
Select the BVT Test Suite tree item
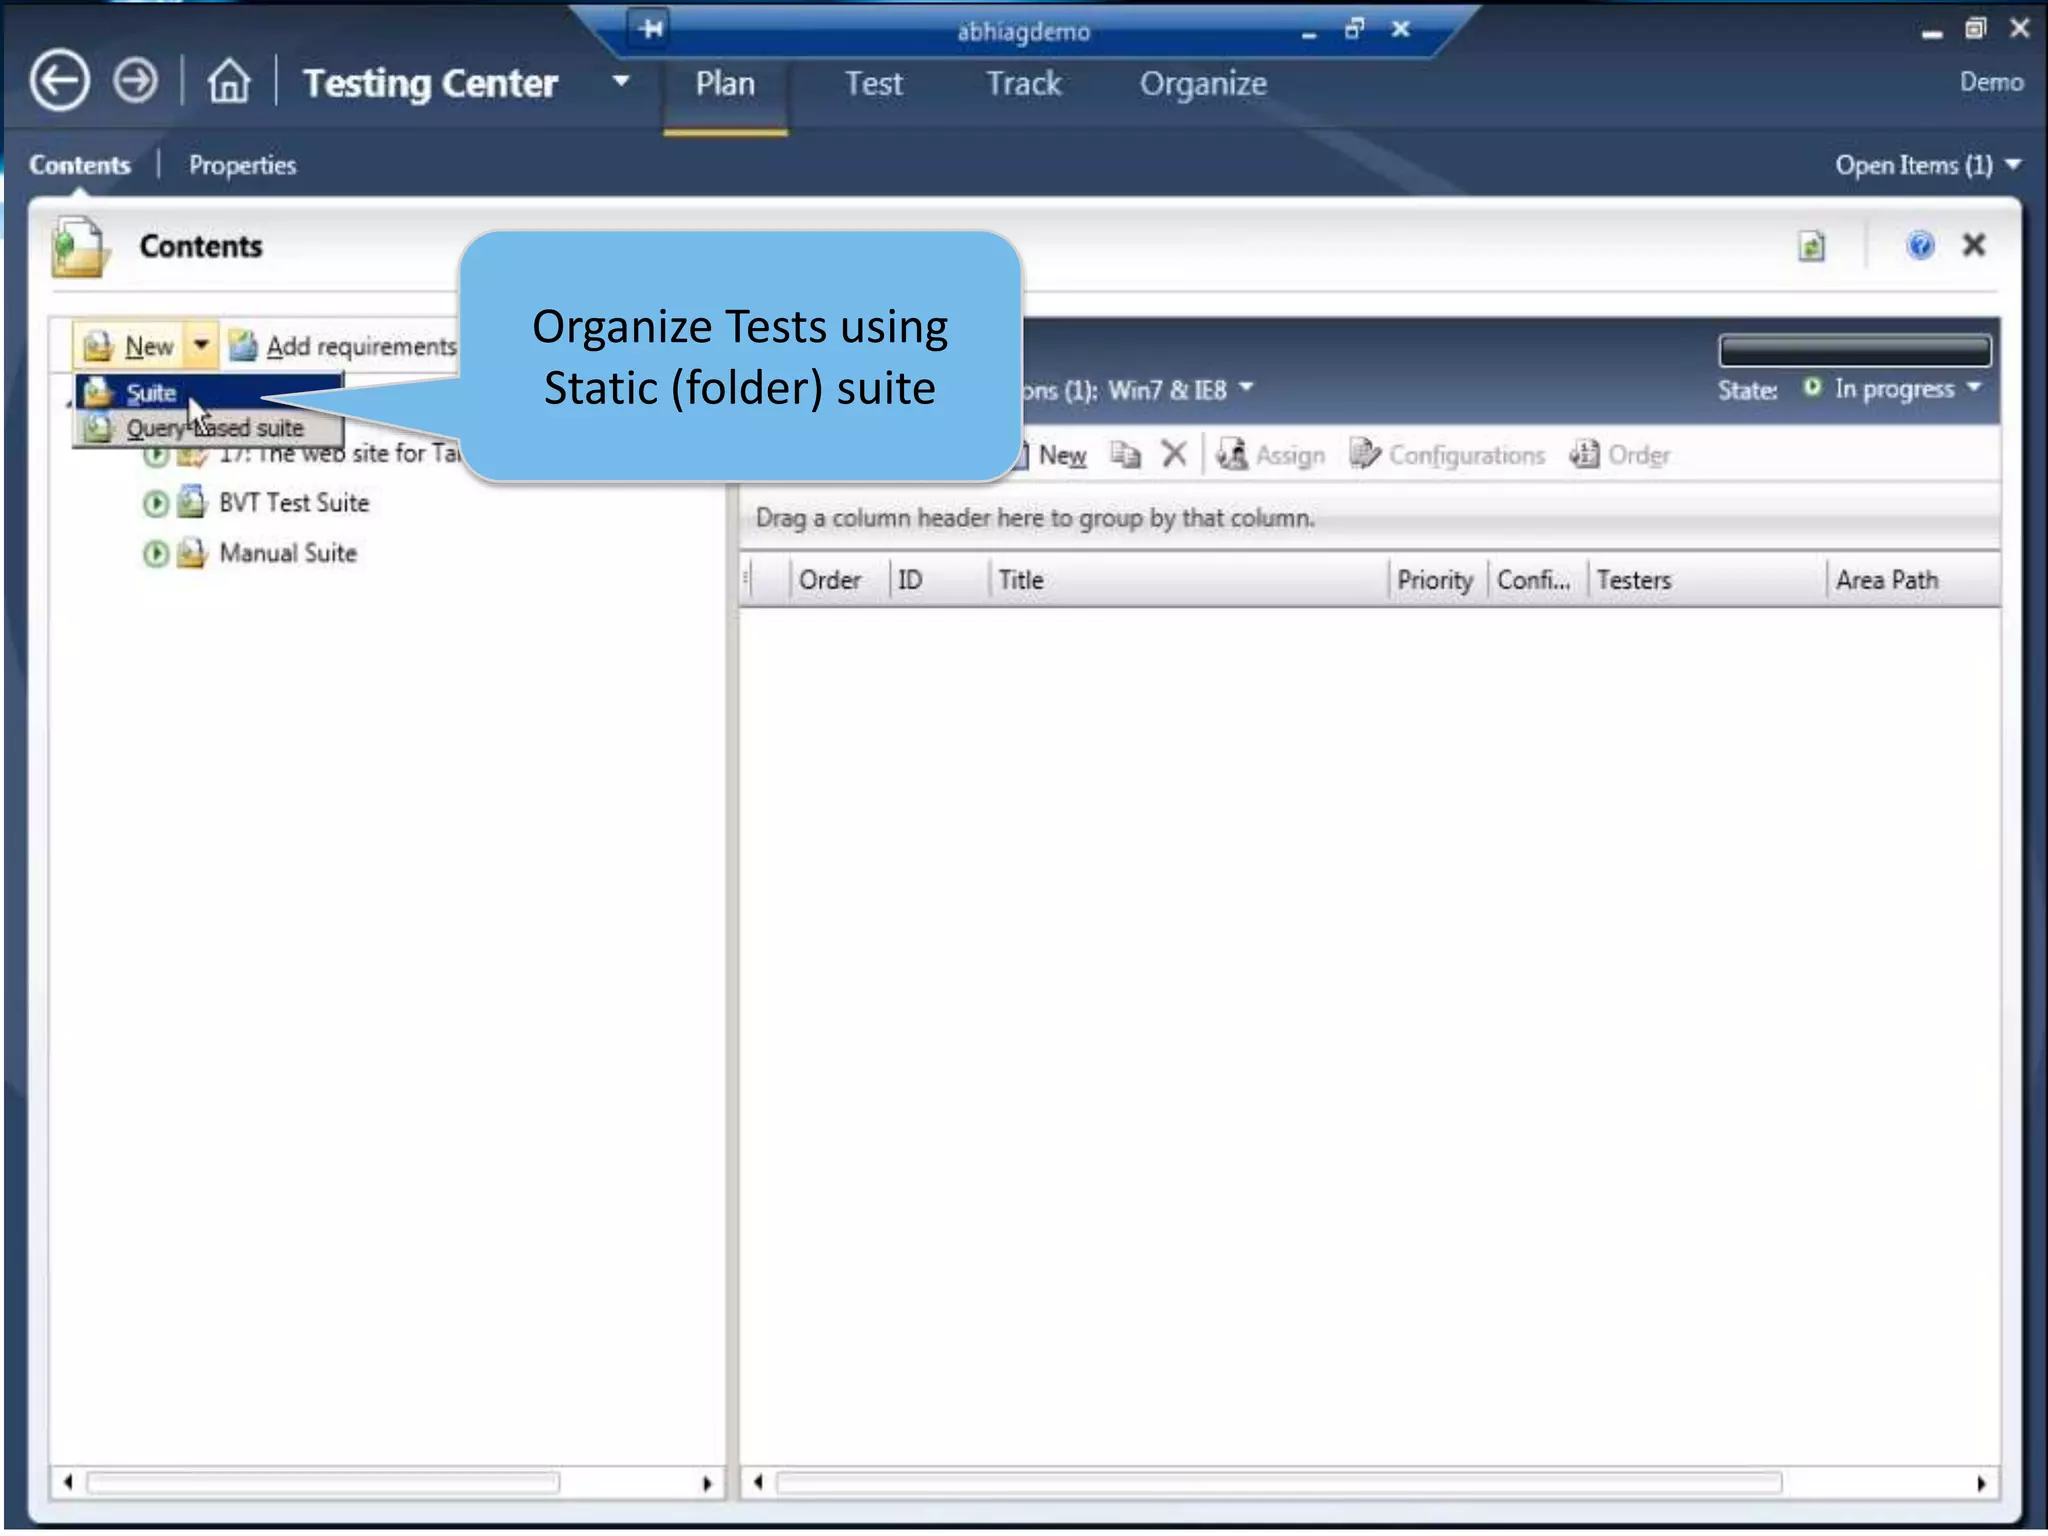click(293, 503)
